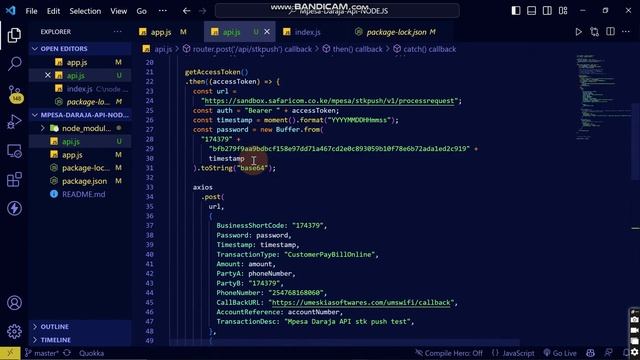Open editor More Actions ellipsis
This screenshot has height=360, width=640.
[626, 32]
